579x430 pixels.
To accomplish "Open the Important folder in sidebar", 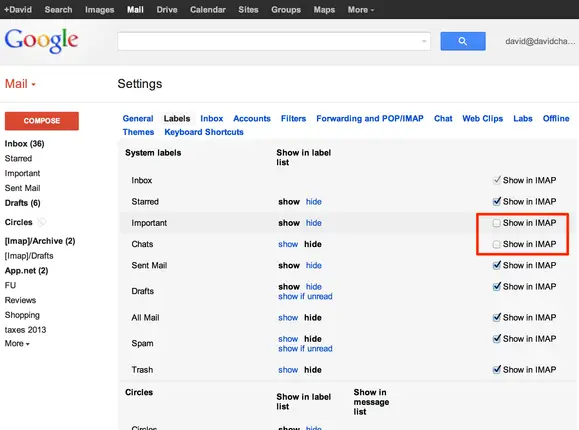I will coord(22,173).
